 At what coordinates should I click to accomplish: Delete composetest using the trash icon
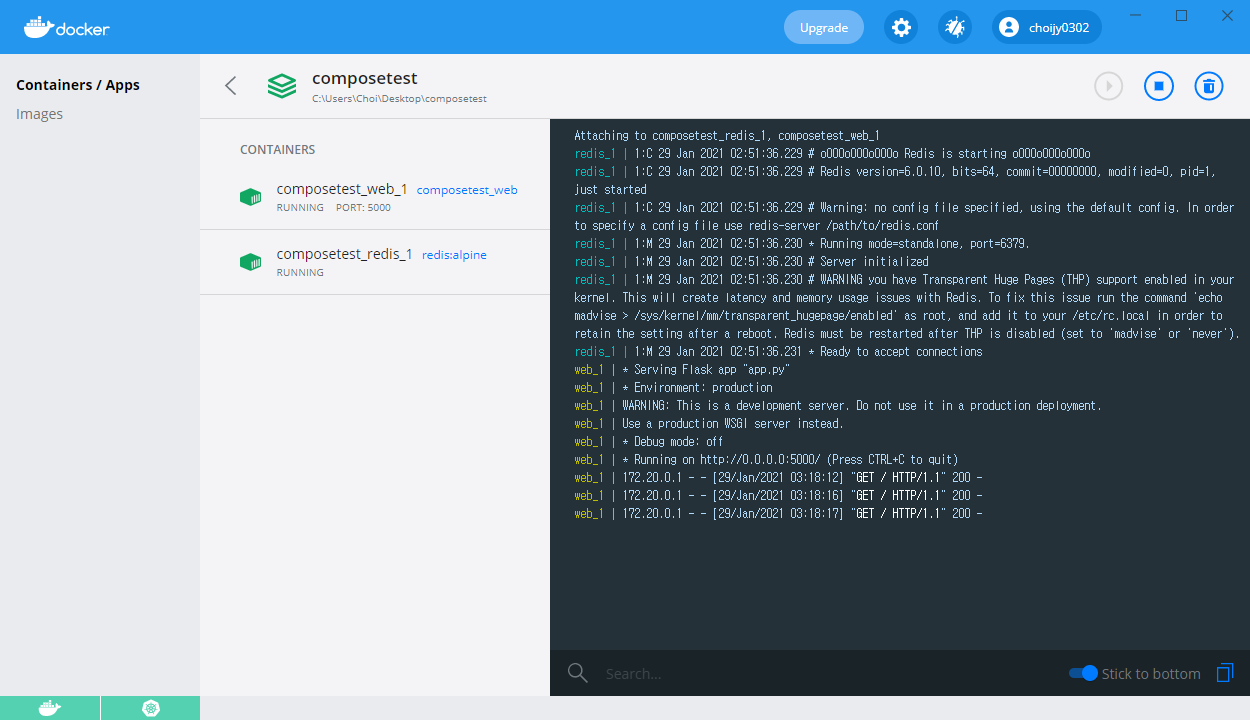1209,86
